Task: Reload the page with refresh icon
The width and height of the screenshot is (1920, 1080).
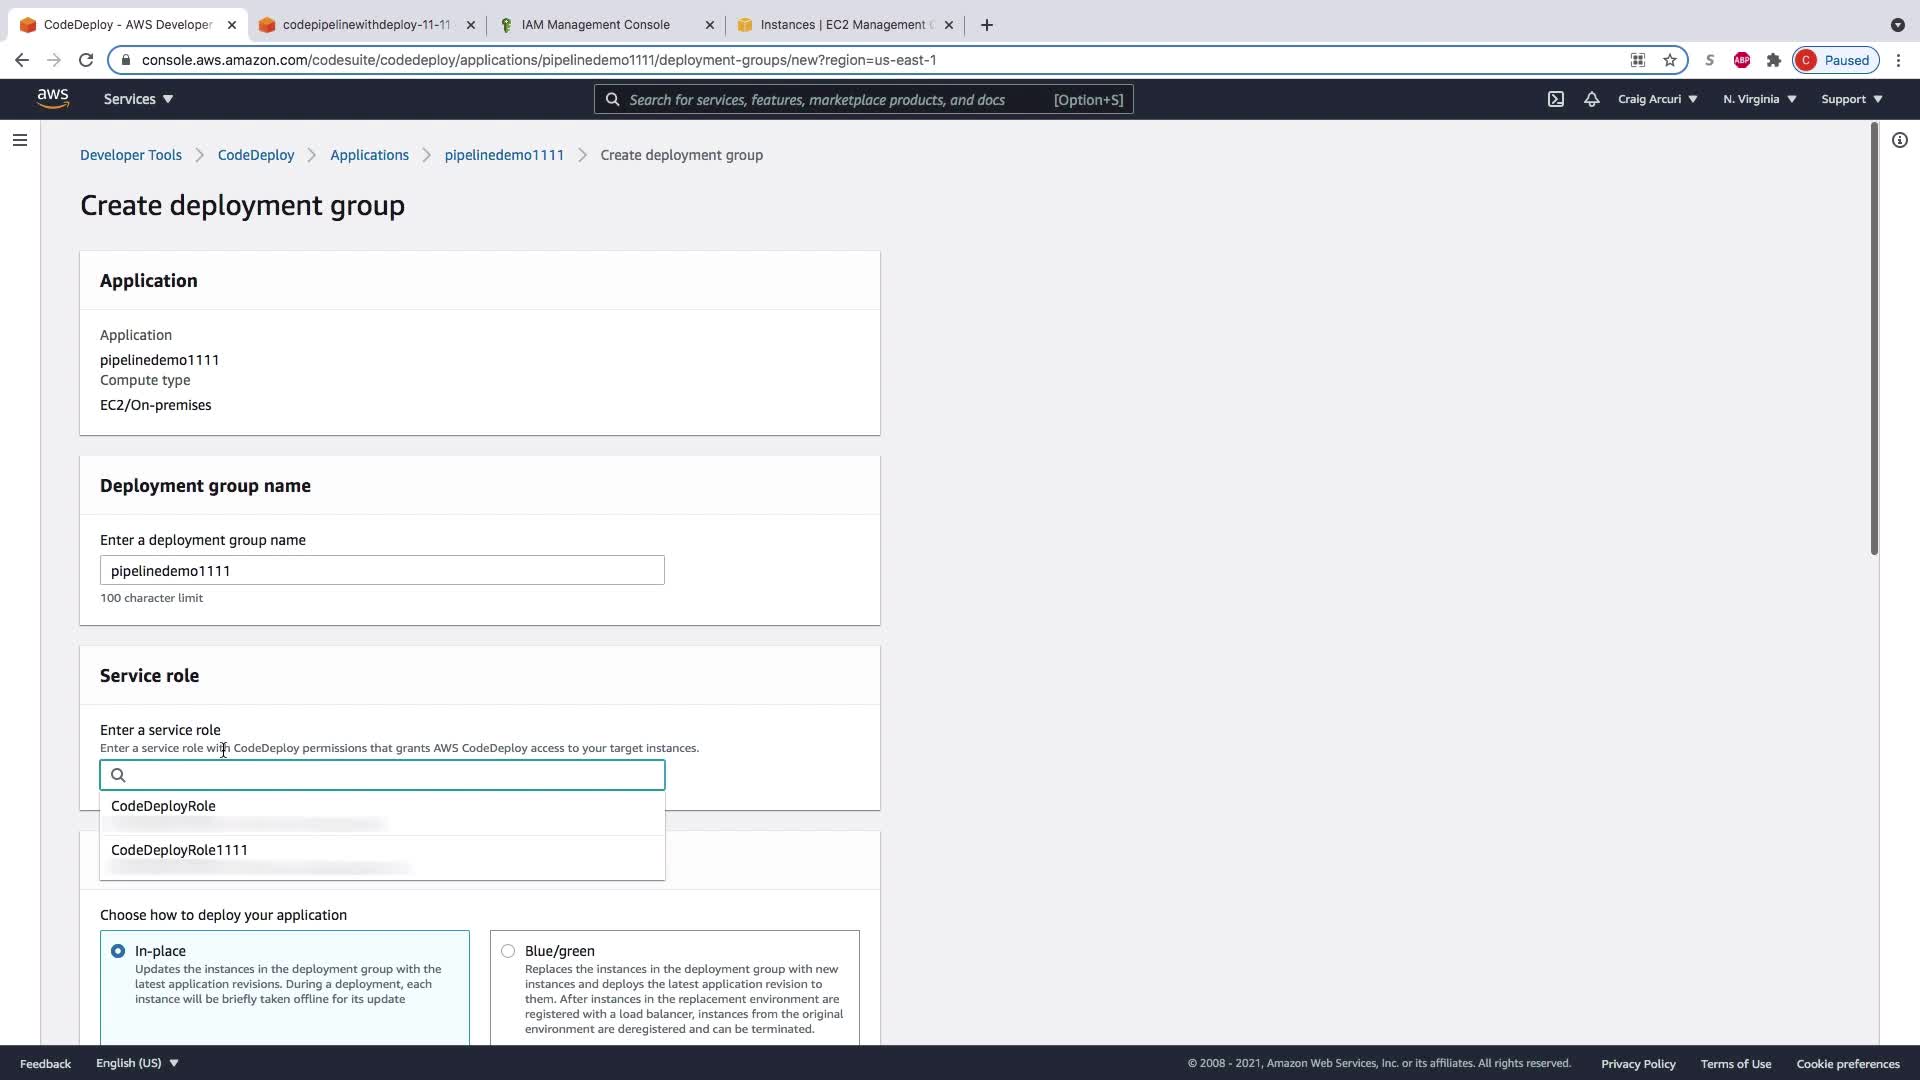Action: (x=86, y=60)
